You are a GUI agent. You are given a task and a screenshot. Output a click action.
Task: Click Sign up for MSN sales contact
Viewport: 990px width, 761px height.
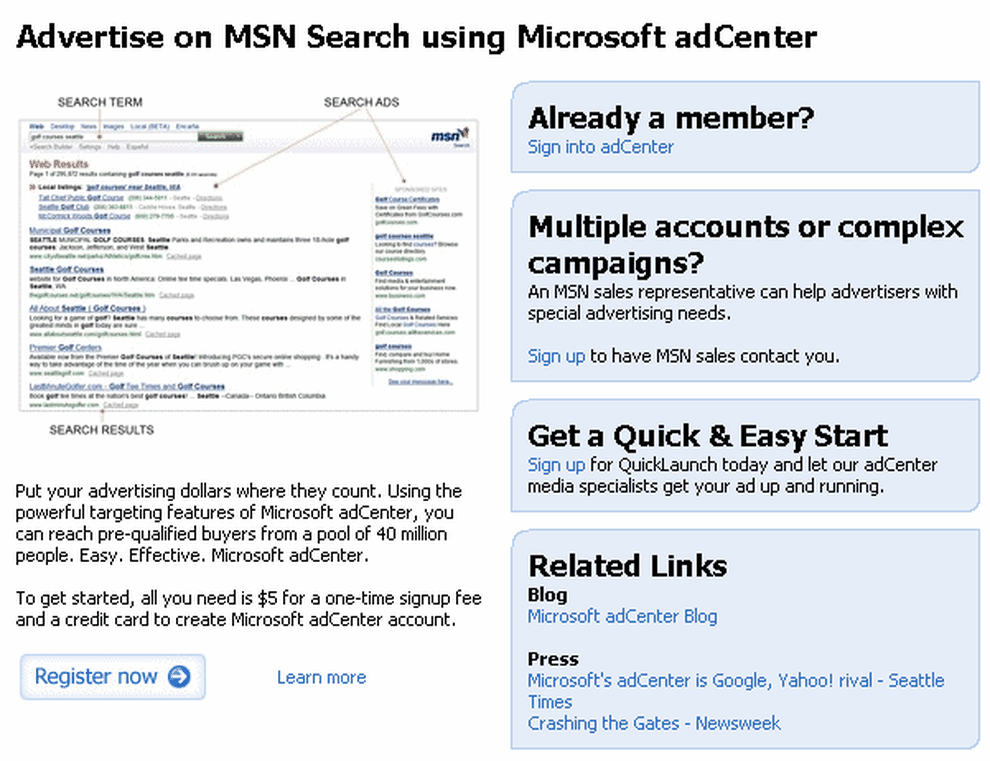556,356
